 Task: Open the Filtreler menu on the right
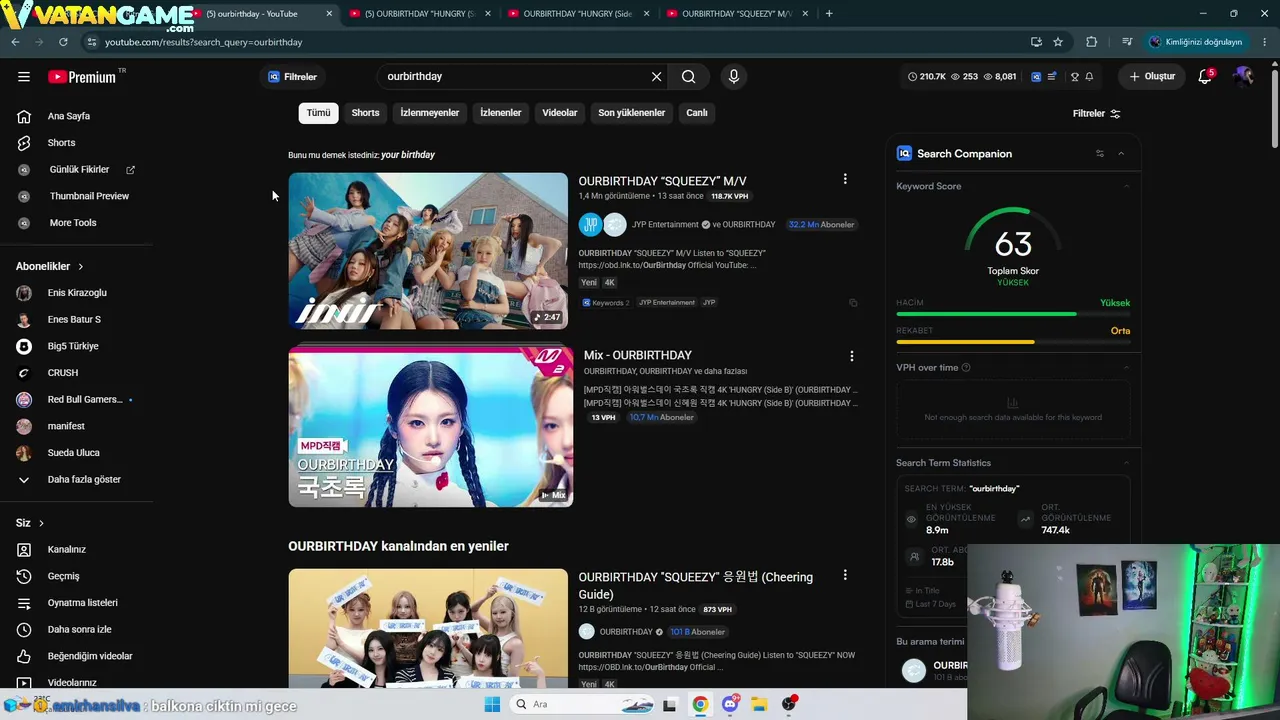coord(1096,114)
